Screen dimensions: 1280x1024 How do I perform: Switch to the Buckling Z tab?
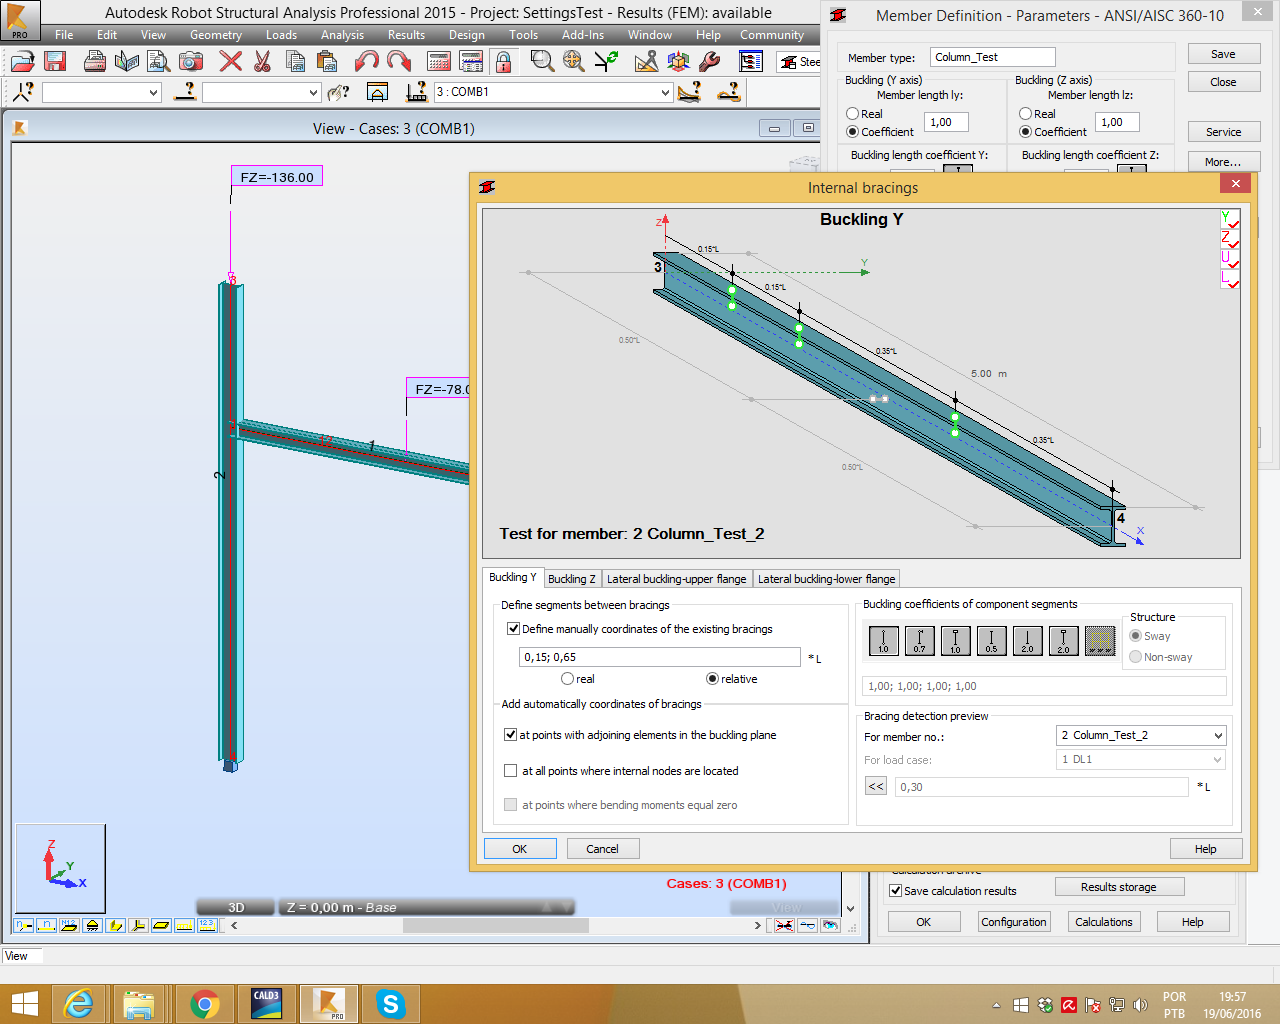pos(571,579)
